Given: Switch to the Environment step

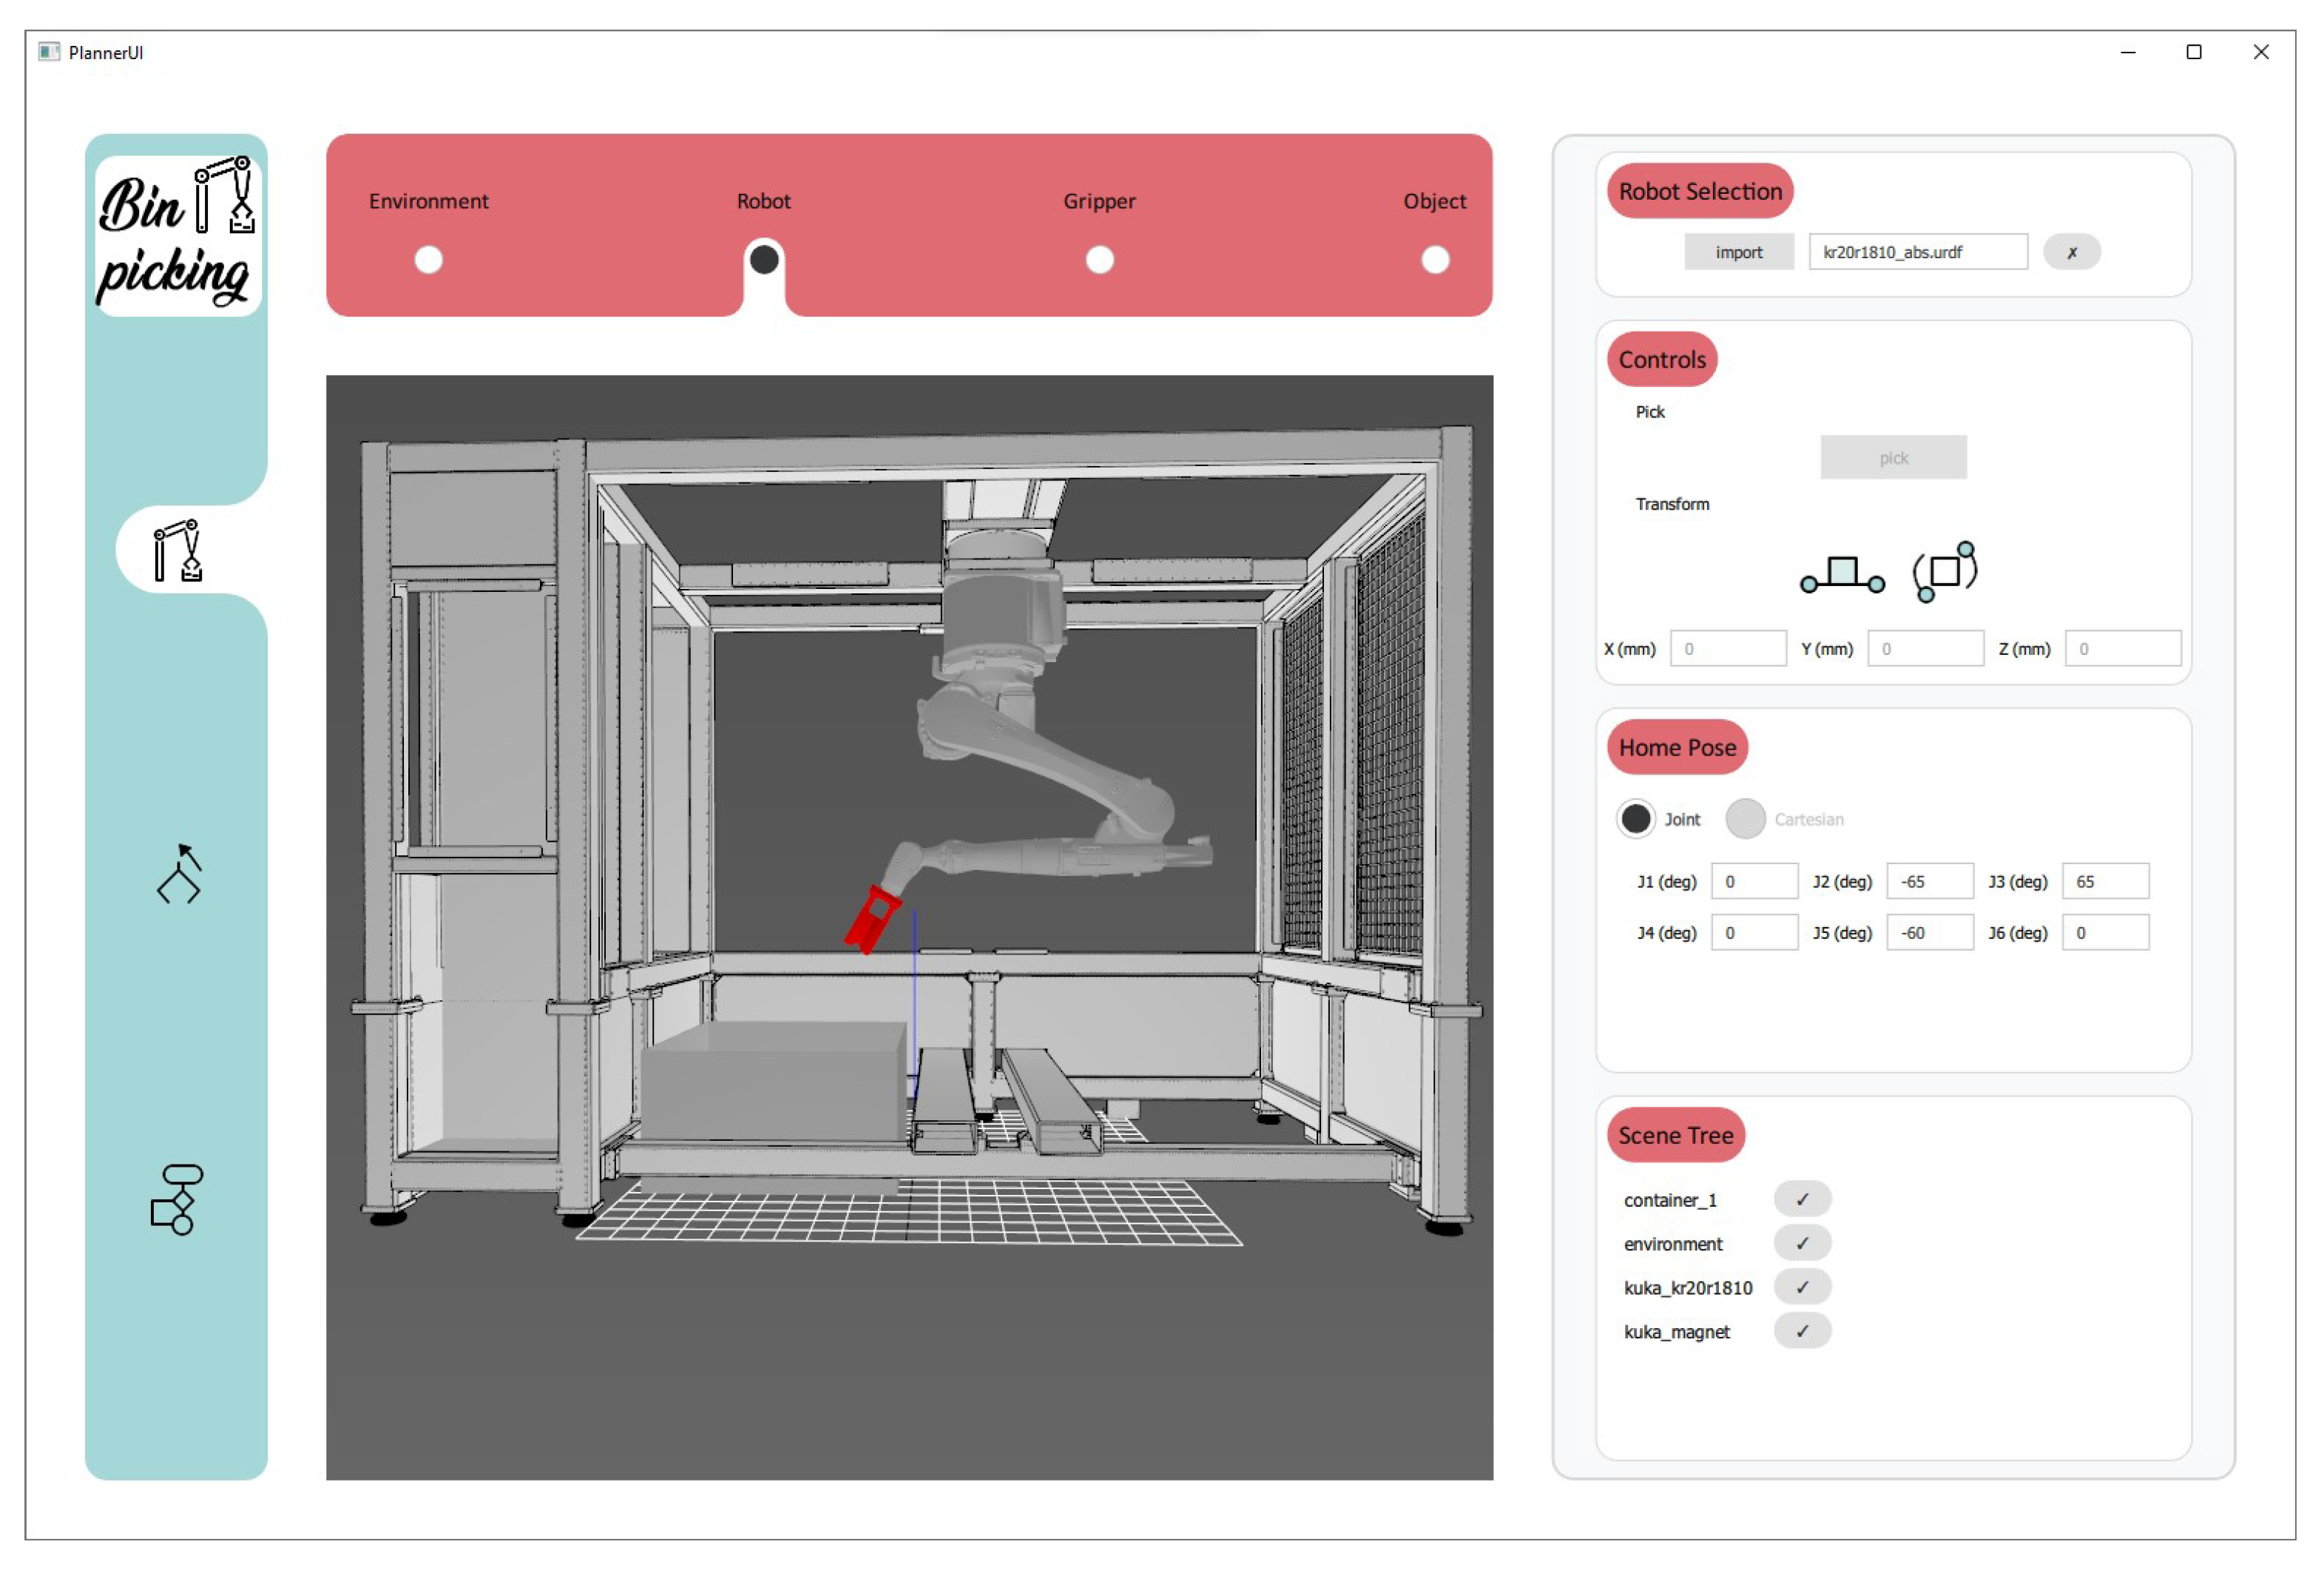Looking at the screenshot, I should point(428,259).
